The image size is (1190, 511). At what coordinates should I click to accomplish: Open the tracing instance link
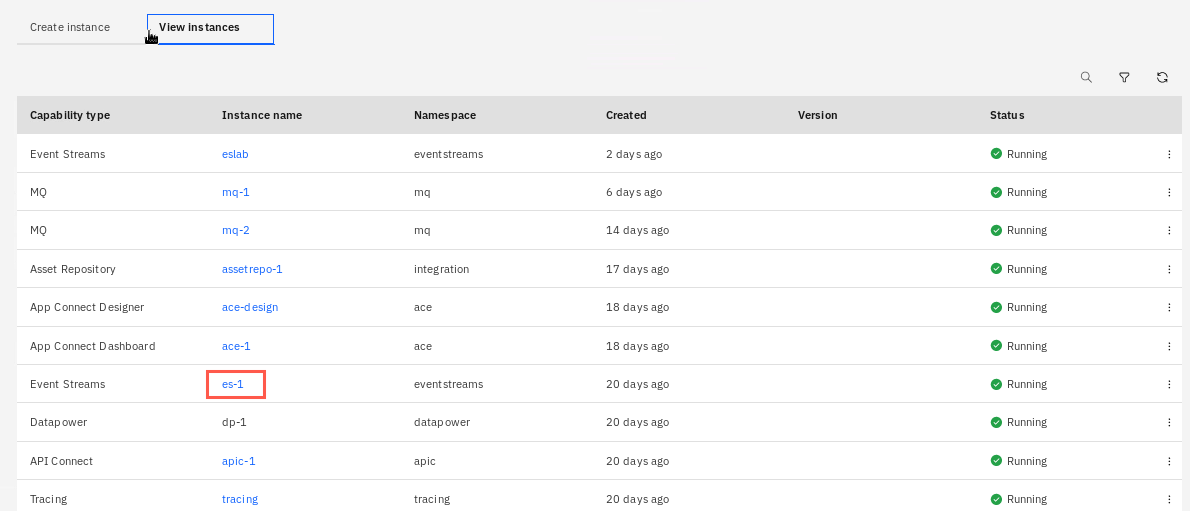[x=240, y=500]
